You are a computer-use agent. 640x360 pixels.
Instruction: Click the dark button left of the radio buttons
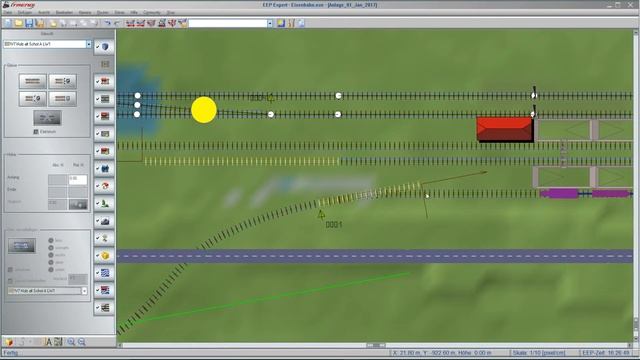(x=22, y=246)
